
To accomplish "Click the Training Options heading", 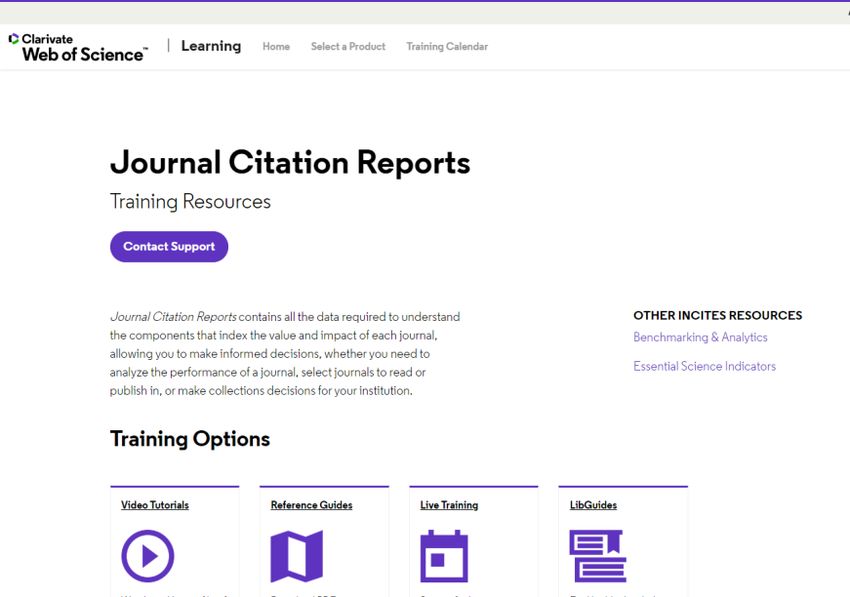I will 190,439.
